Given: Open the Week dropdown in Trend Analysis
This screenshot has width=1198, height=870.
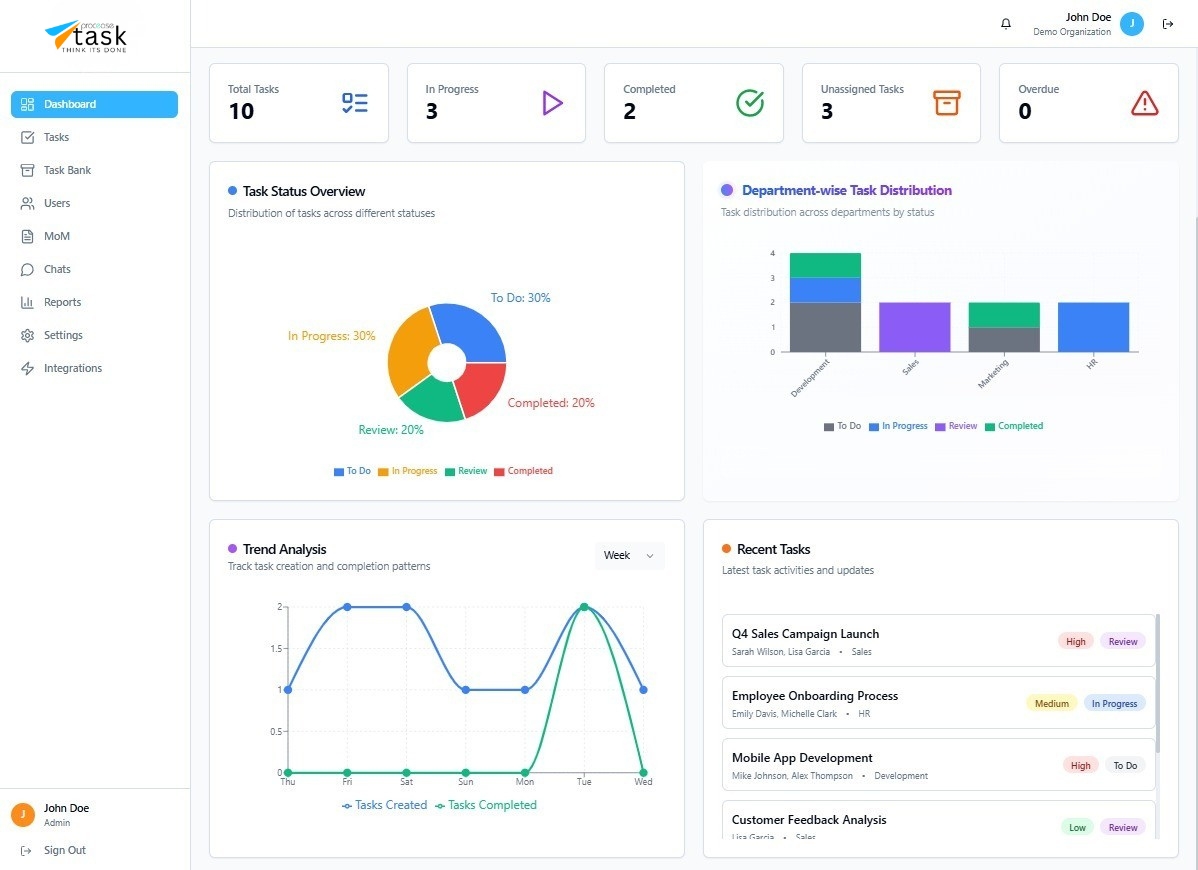Looking at the screenshot, I should click(x=629, y=555).
